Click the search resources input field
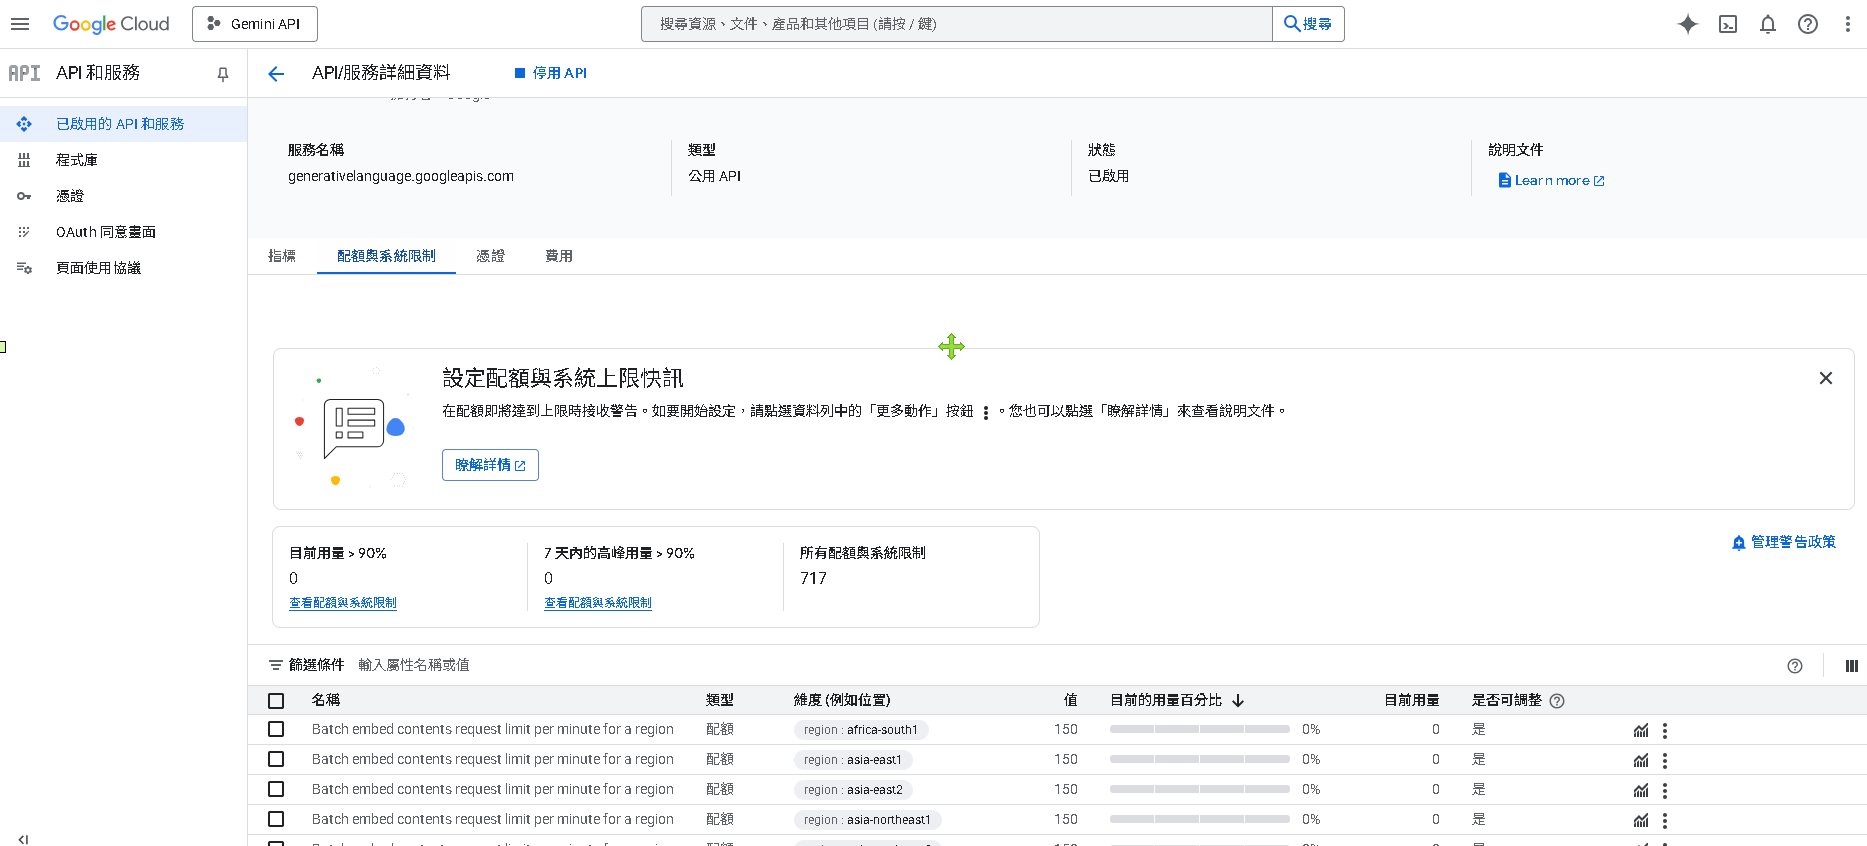The height and width of the screenshot is (846, 1867). [957, 24]
